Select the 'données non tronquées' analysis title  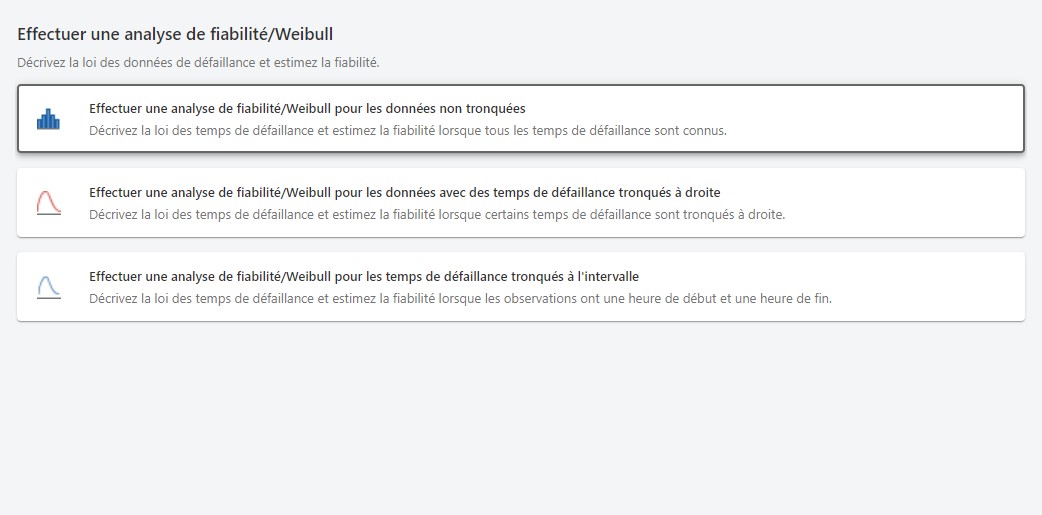(x=307, y=108)
